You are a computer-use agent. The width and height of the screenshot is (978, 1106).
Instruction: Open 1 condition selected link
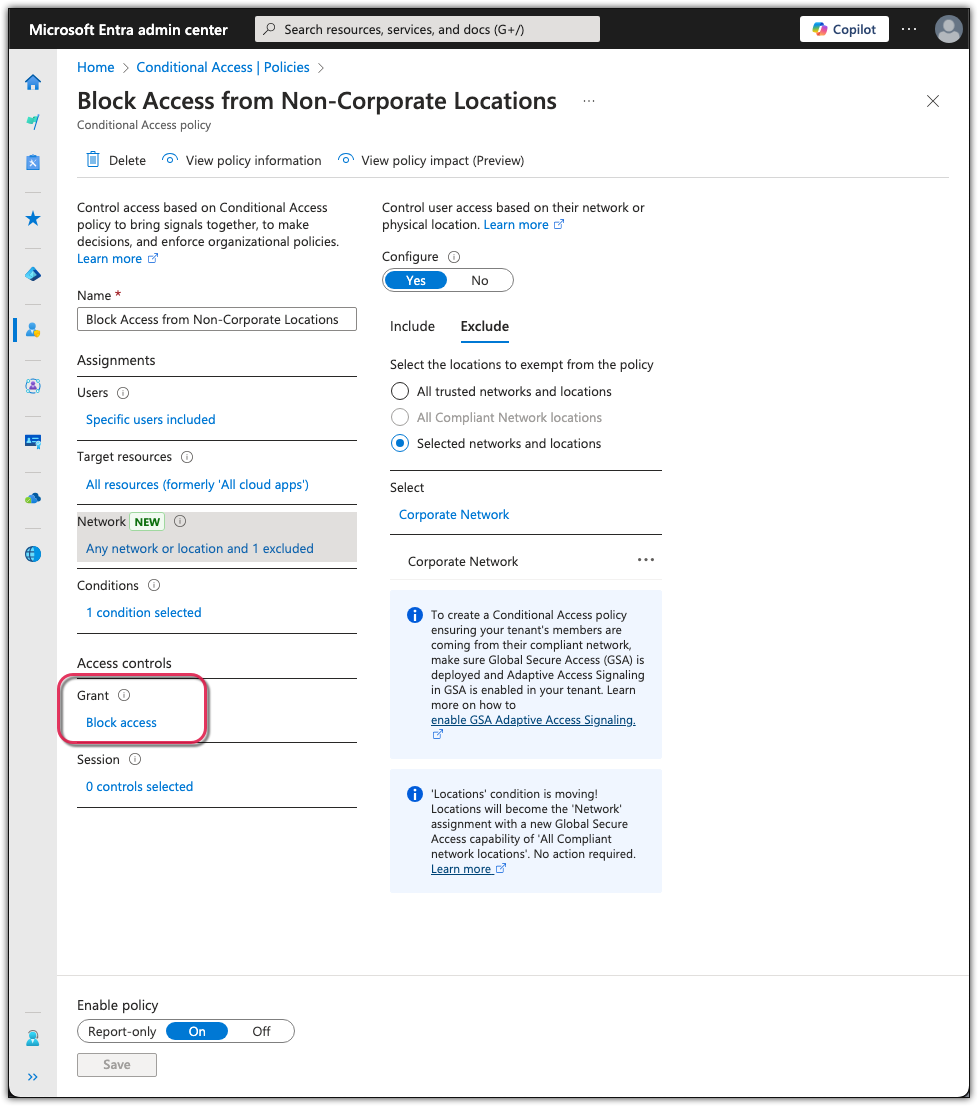tap(144, 613)
